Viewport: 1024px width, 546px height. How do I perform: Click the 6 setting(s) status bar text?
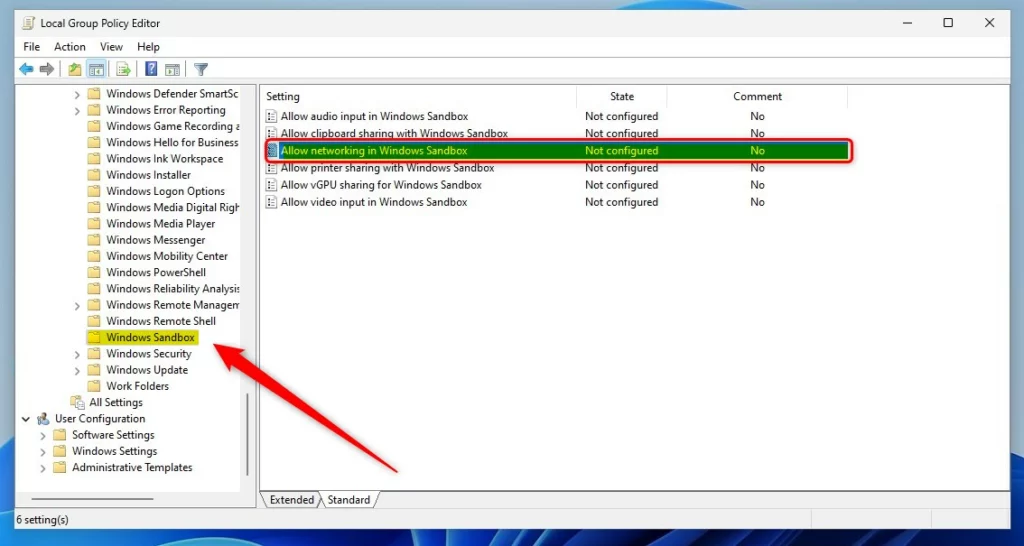42,520
